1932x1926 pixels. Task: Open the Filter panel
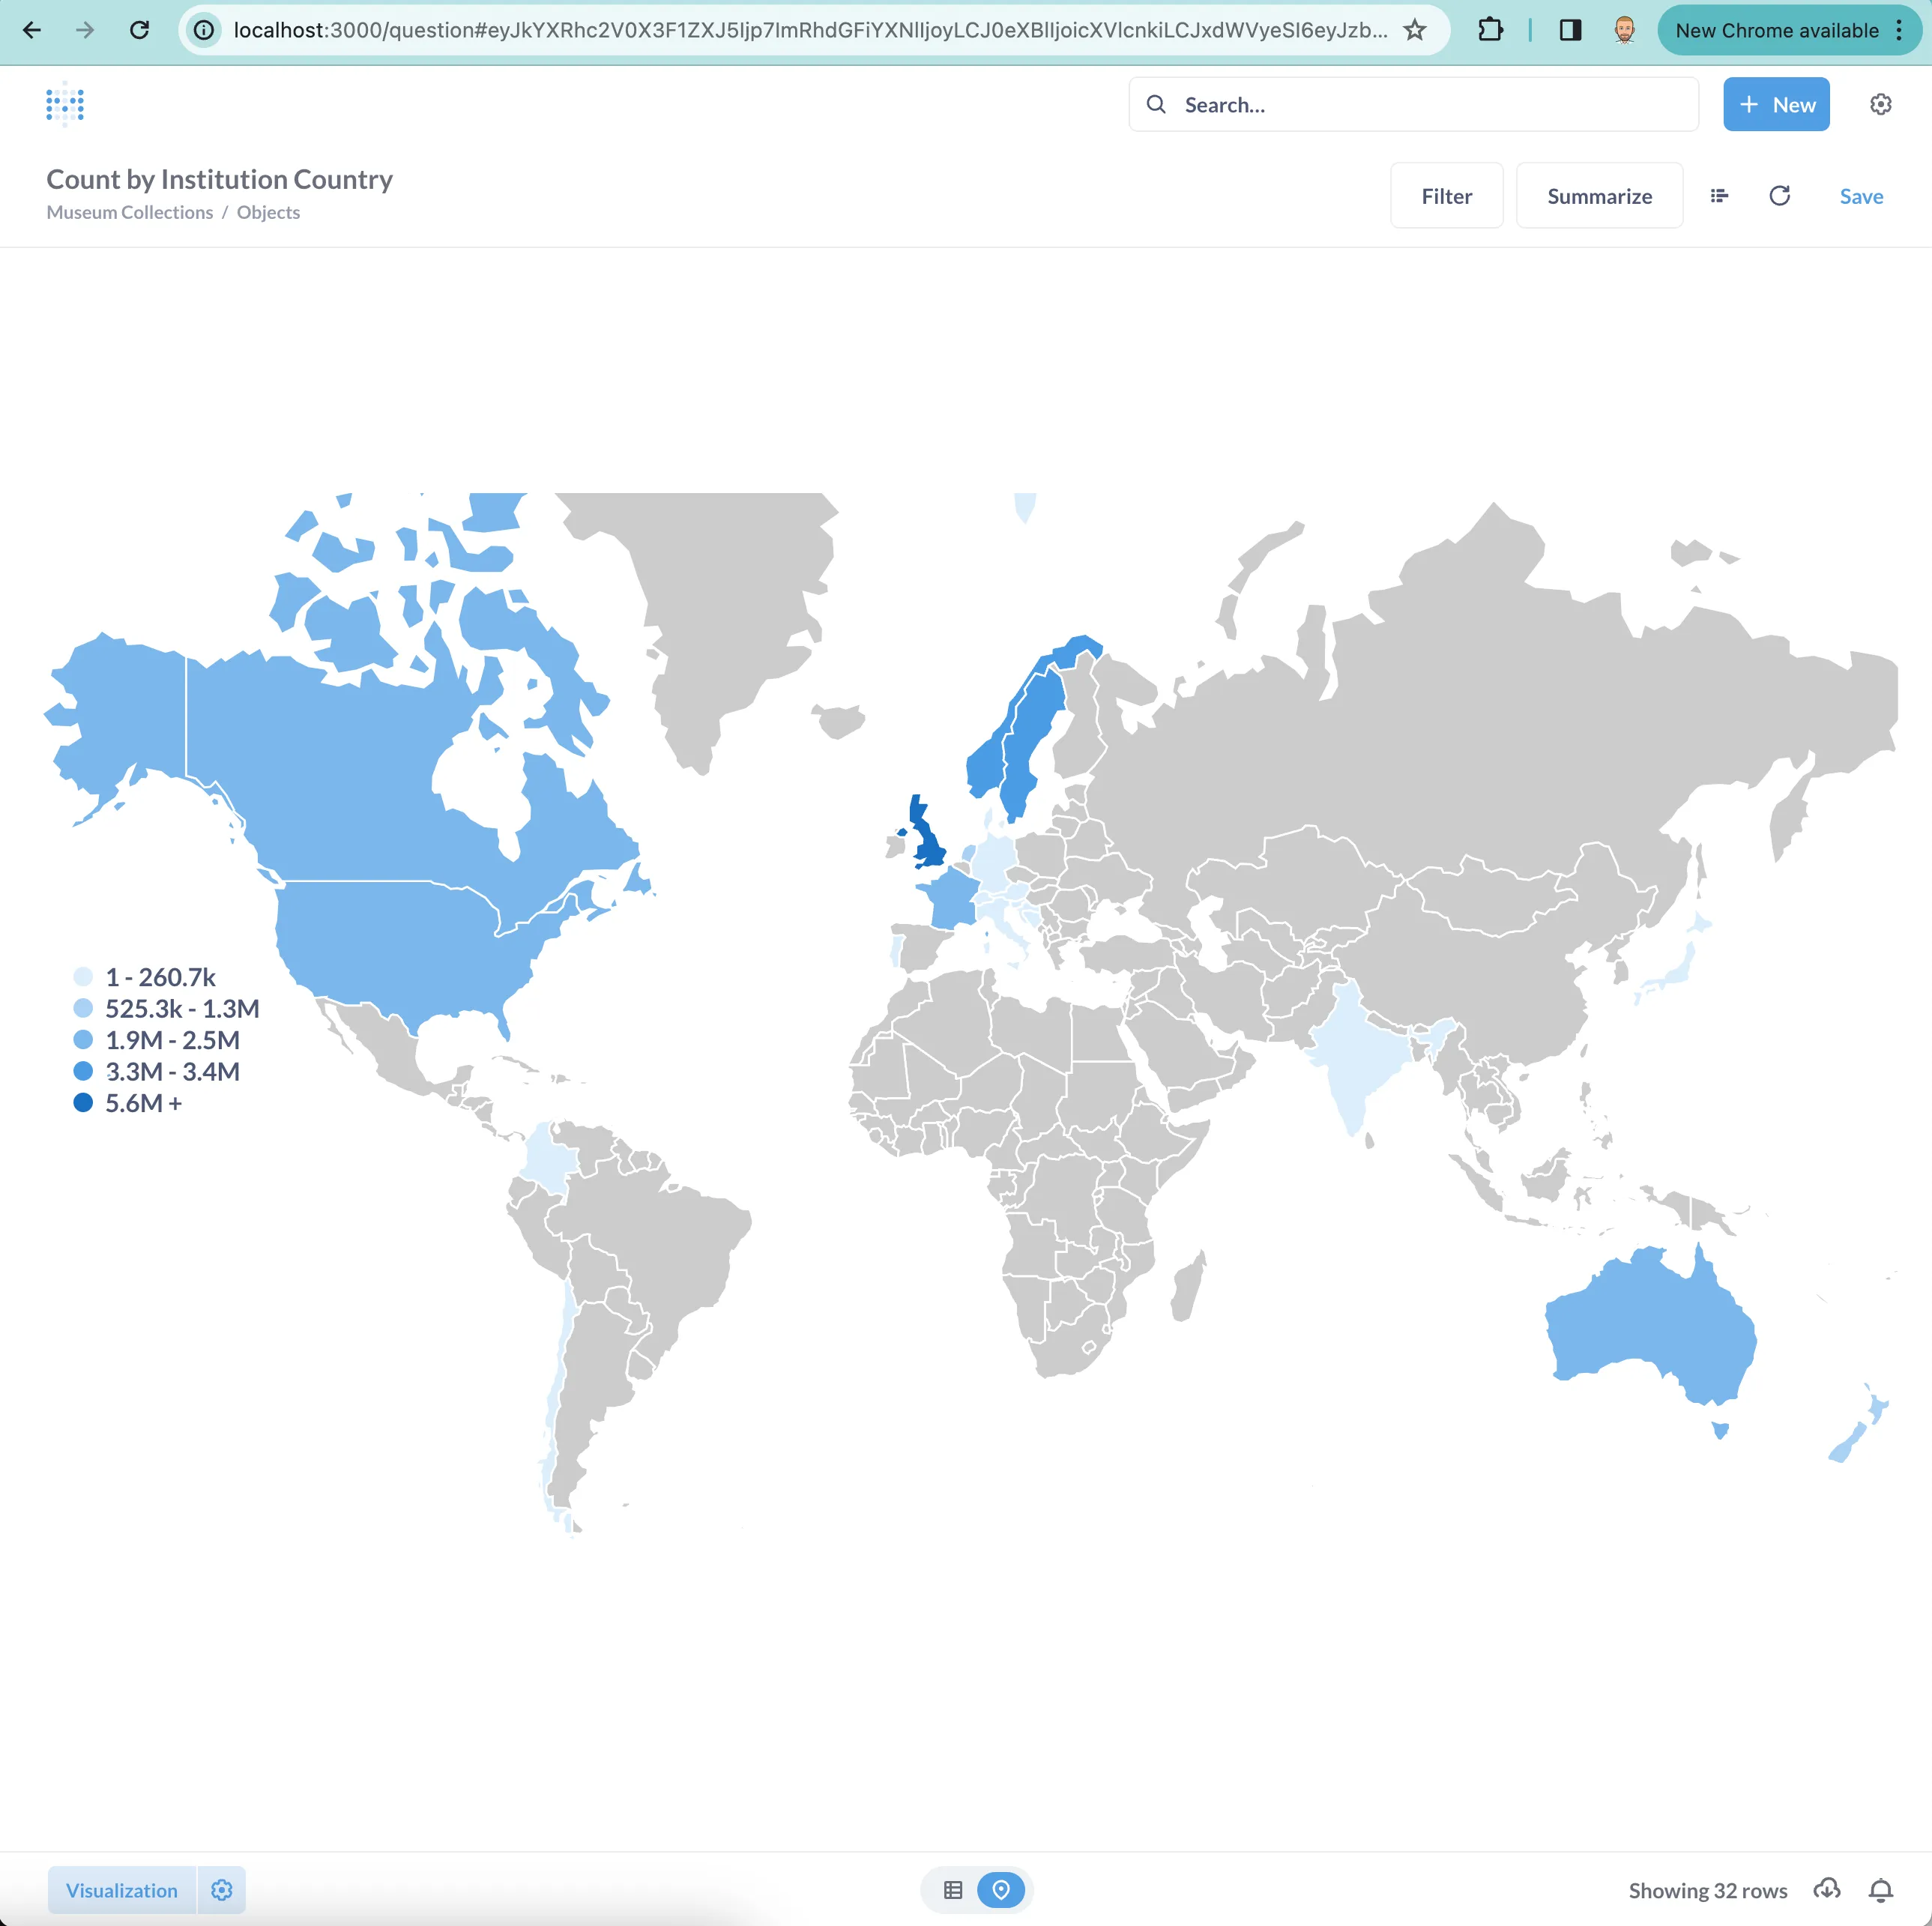pyautogui.click(x=1446, y=195)
